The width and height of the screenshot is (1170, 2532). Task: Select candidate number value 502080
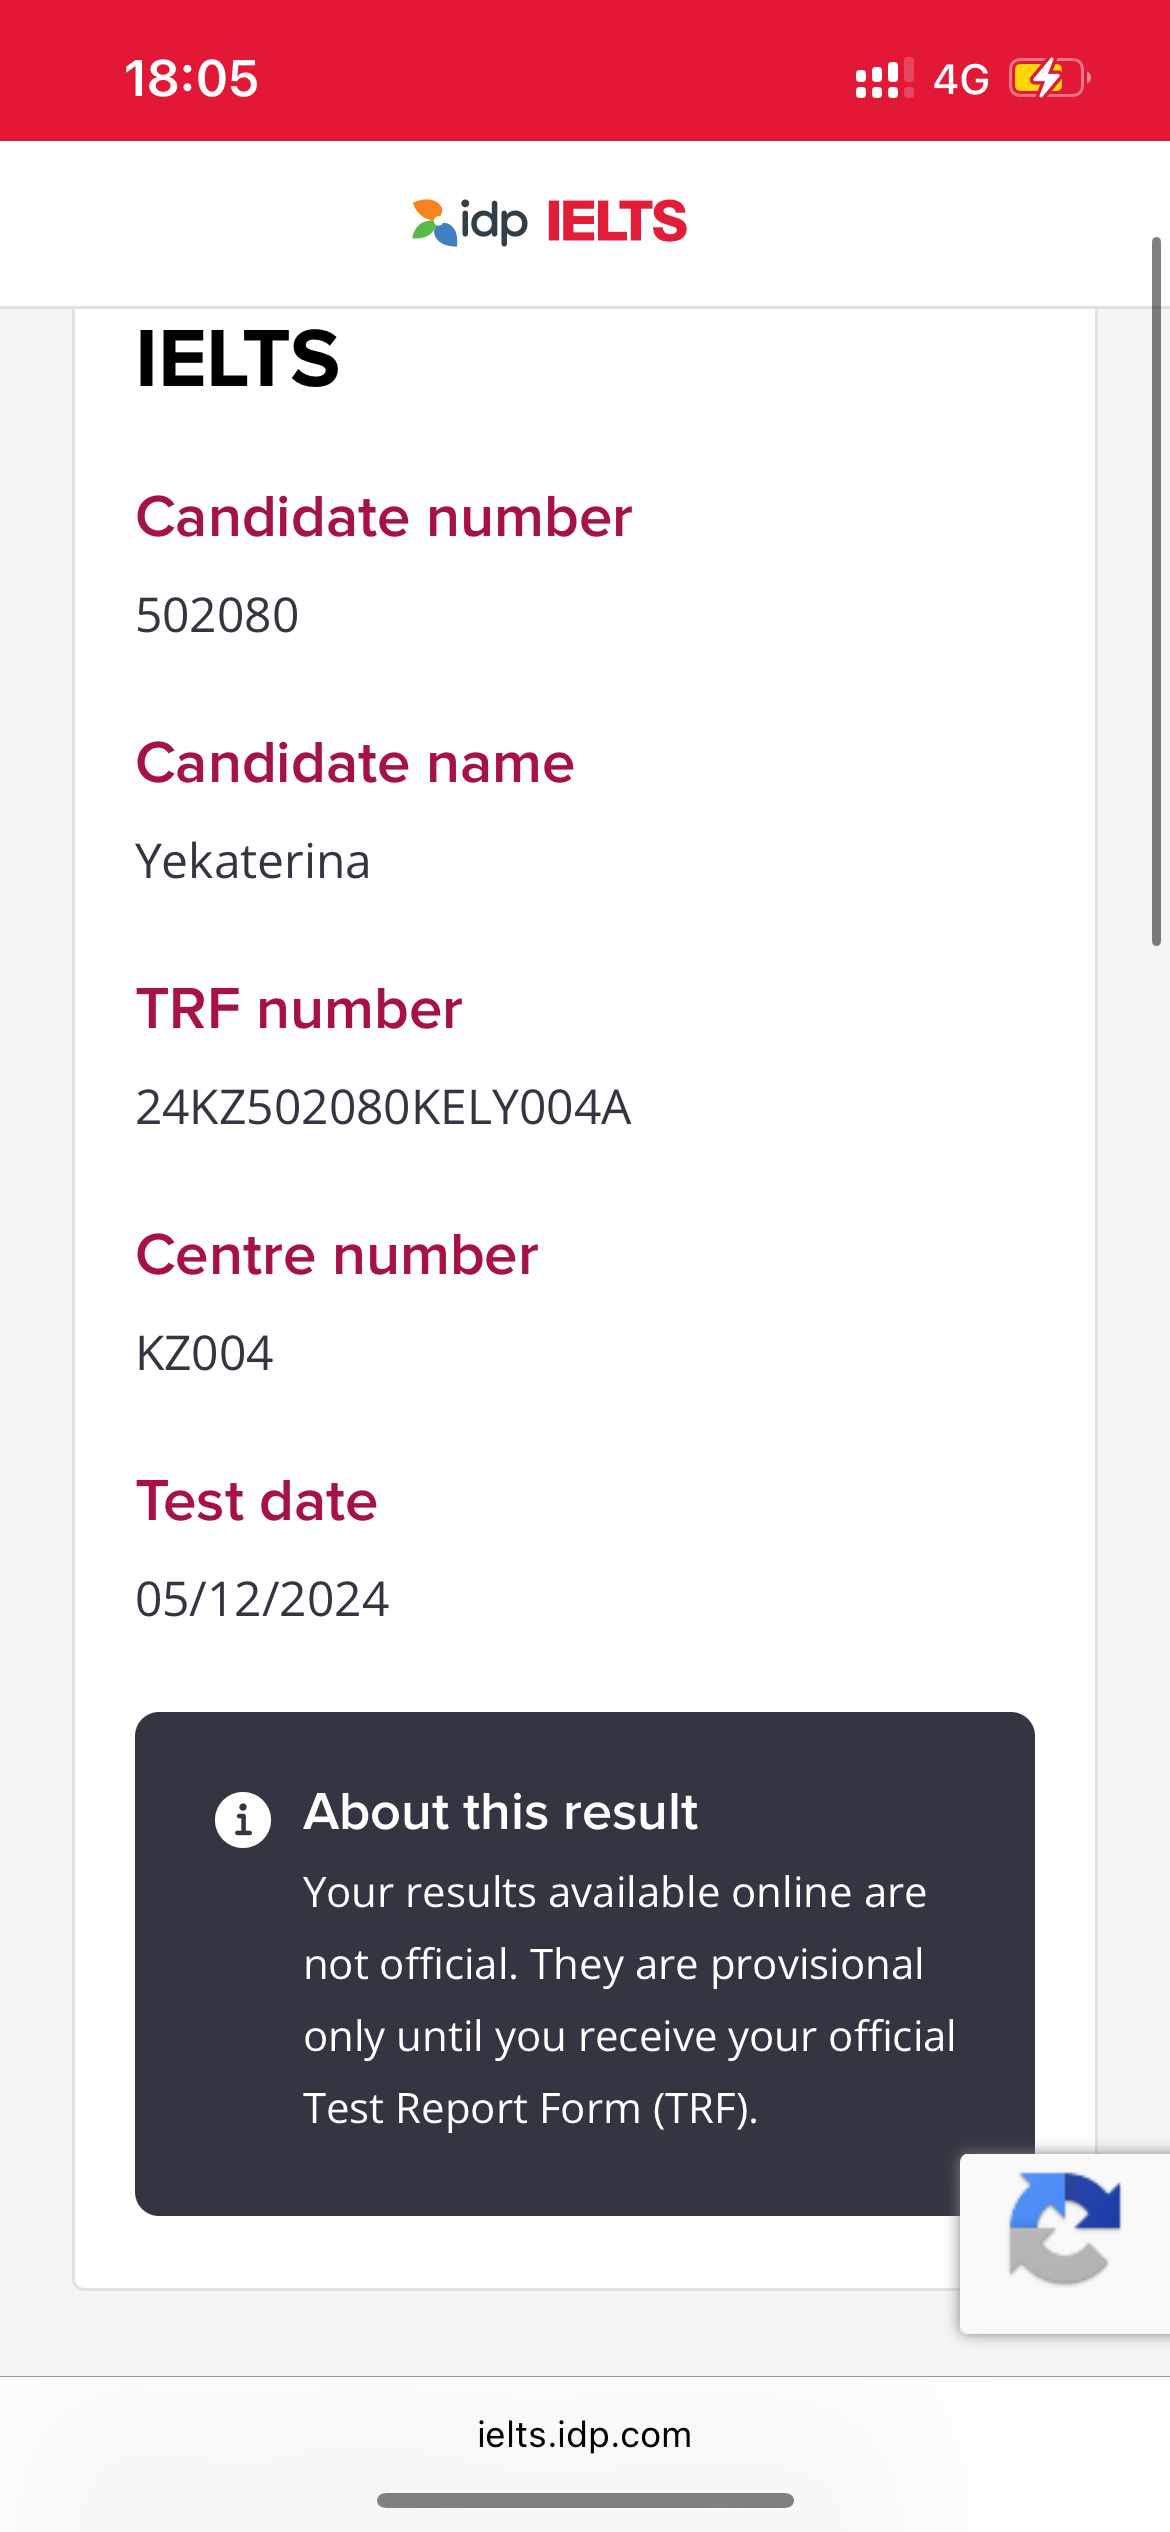(217, 615)
